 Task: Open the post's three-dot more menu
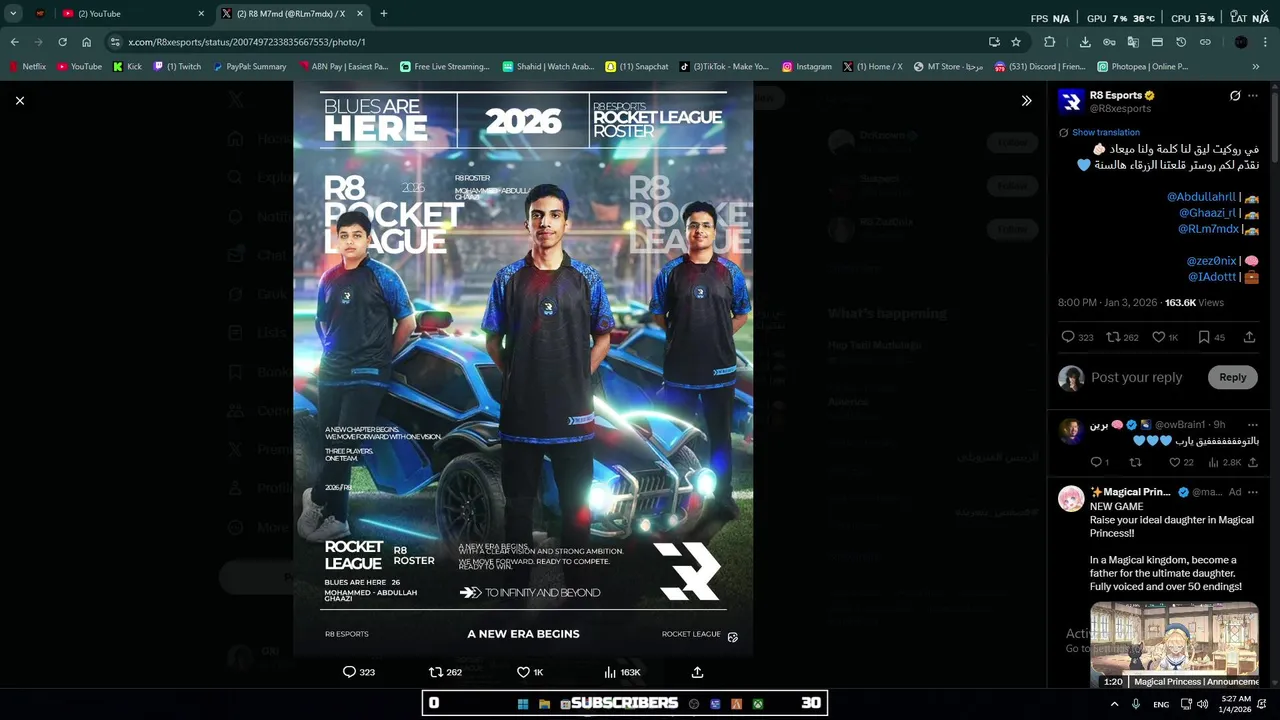coord(1253,96)
